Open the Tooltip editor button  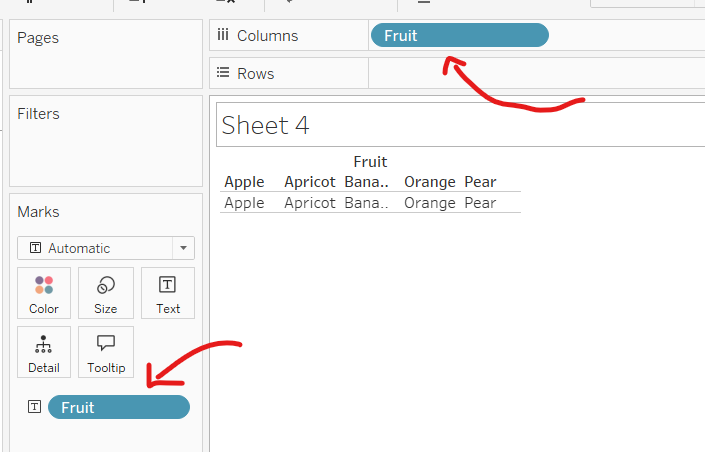point(106,352)
